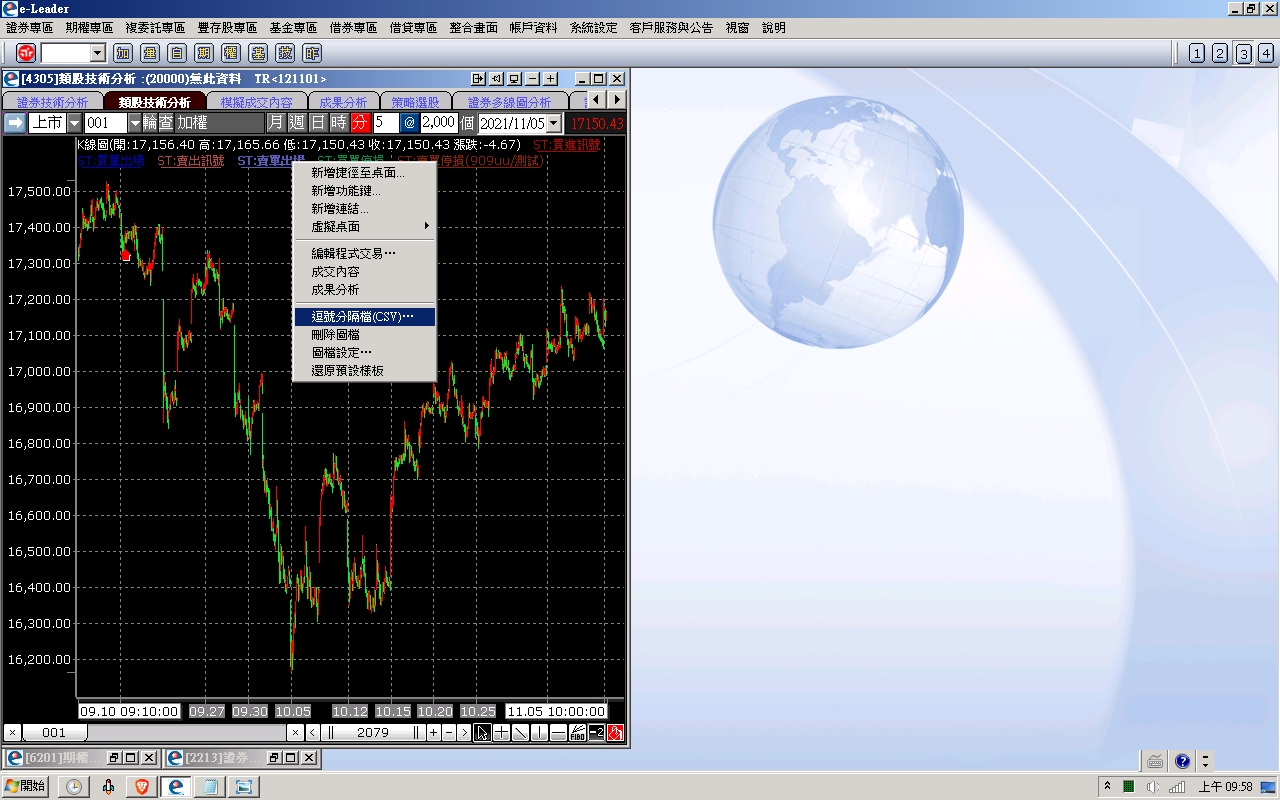1280x800 pixels.
Task: Switch to 策略選股 tab
Action: pyautogui.click(x=415, y=102)
